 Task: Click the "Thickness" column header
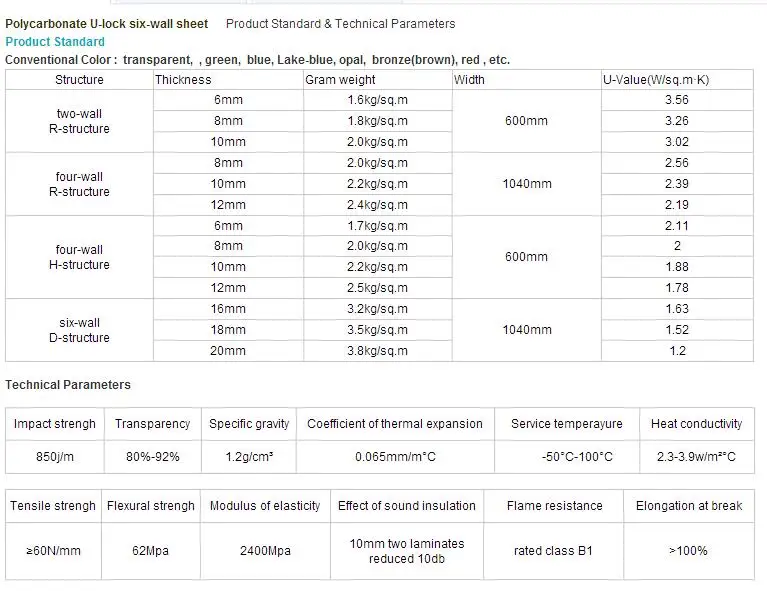pyautogui.click(x=183, y=80)
